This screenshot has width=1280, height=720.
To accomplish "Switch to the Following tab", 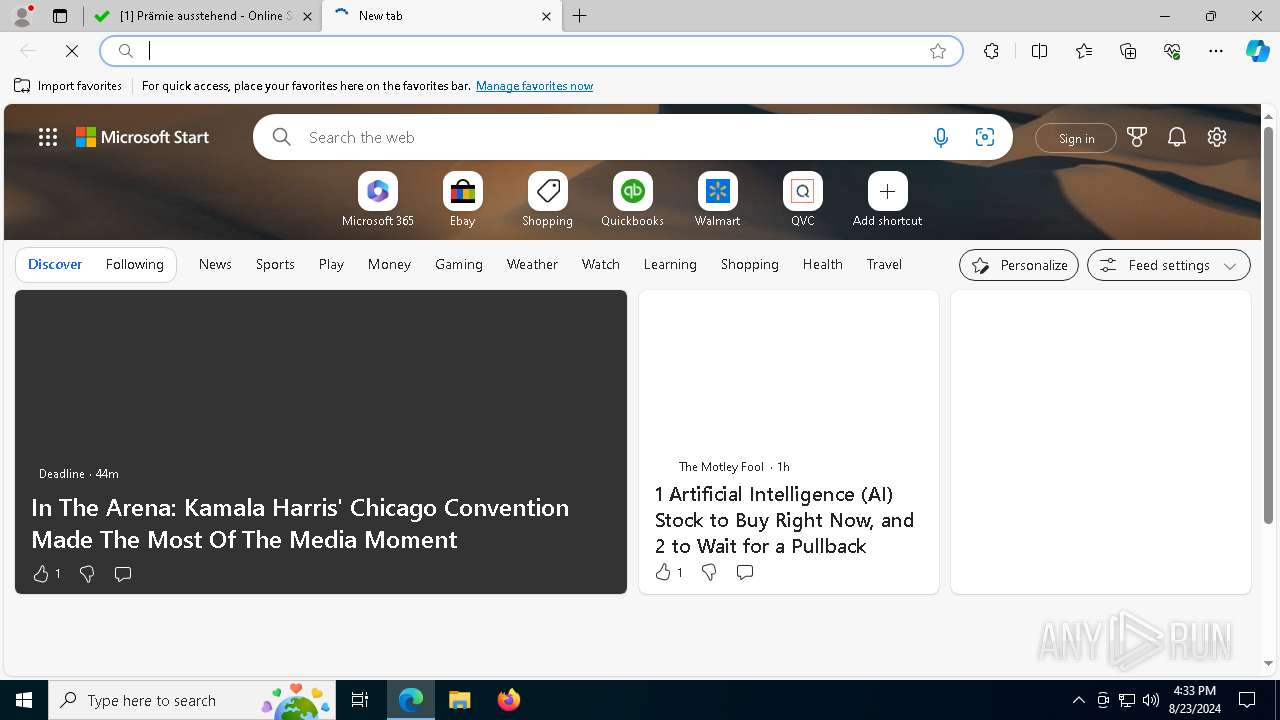I will click(134, 265).
